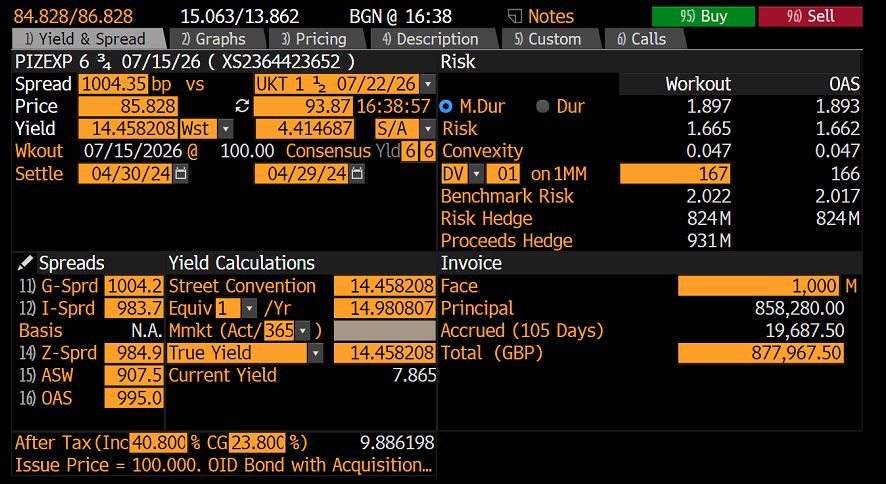Expand the True Yield dropdown
The width and height of the screenshot is (886, 484).
(316, 353)
